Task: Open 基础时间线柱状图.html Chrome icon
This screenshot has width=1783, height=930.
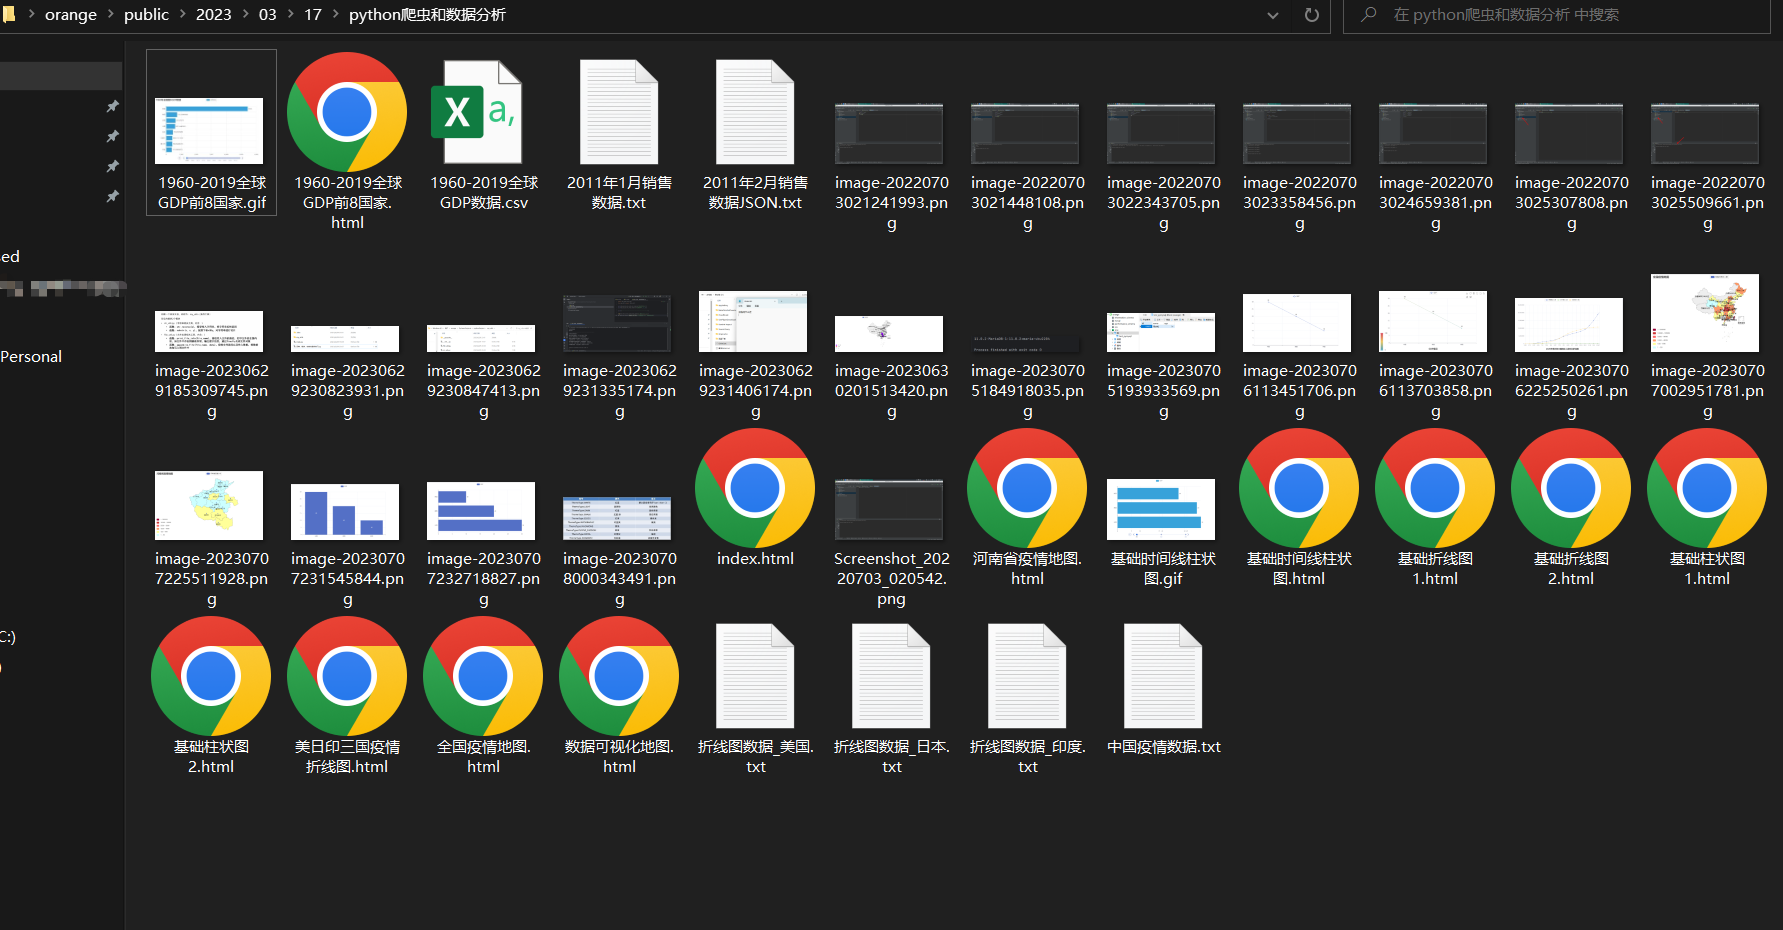Action: click(x=1299, y=488)
